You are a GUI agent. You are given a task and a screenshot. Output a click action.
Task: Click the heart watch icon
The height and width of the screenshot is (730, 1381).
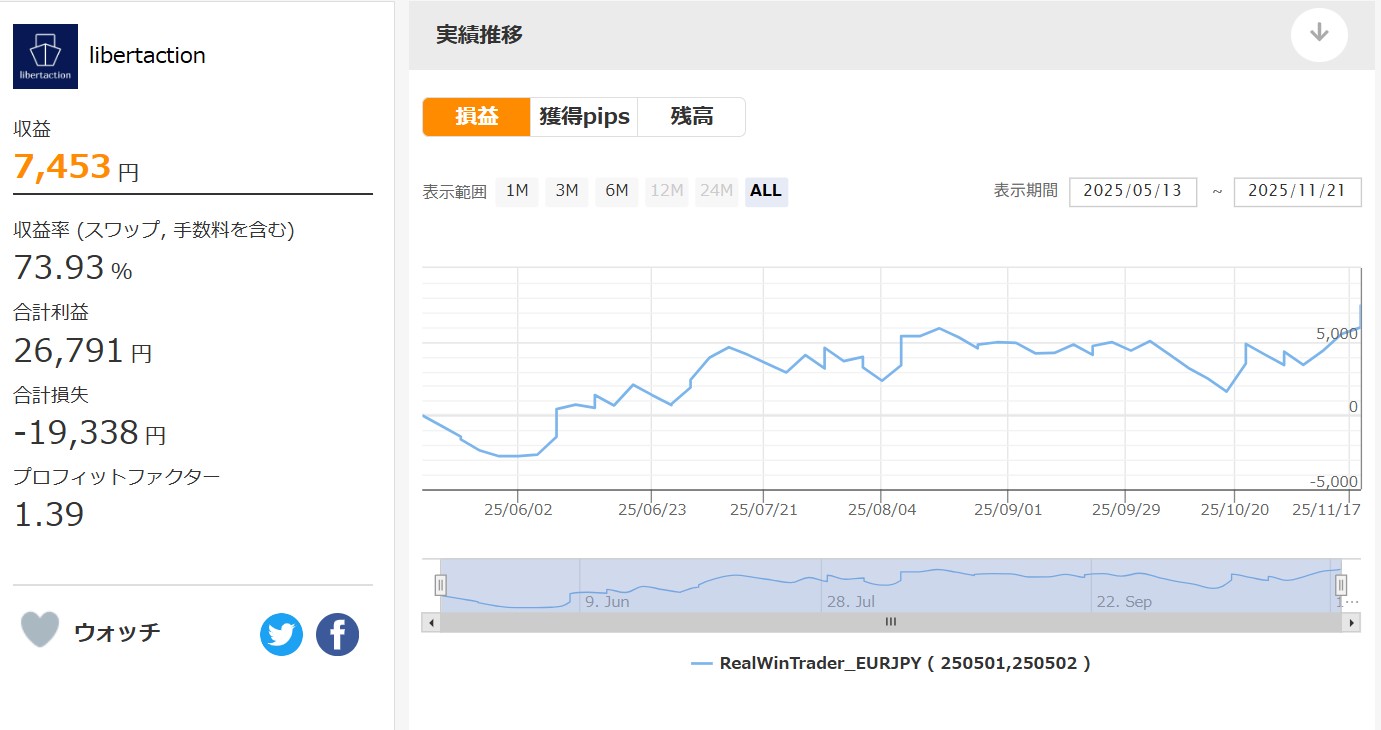pos(40,630)
